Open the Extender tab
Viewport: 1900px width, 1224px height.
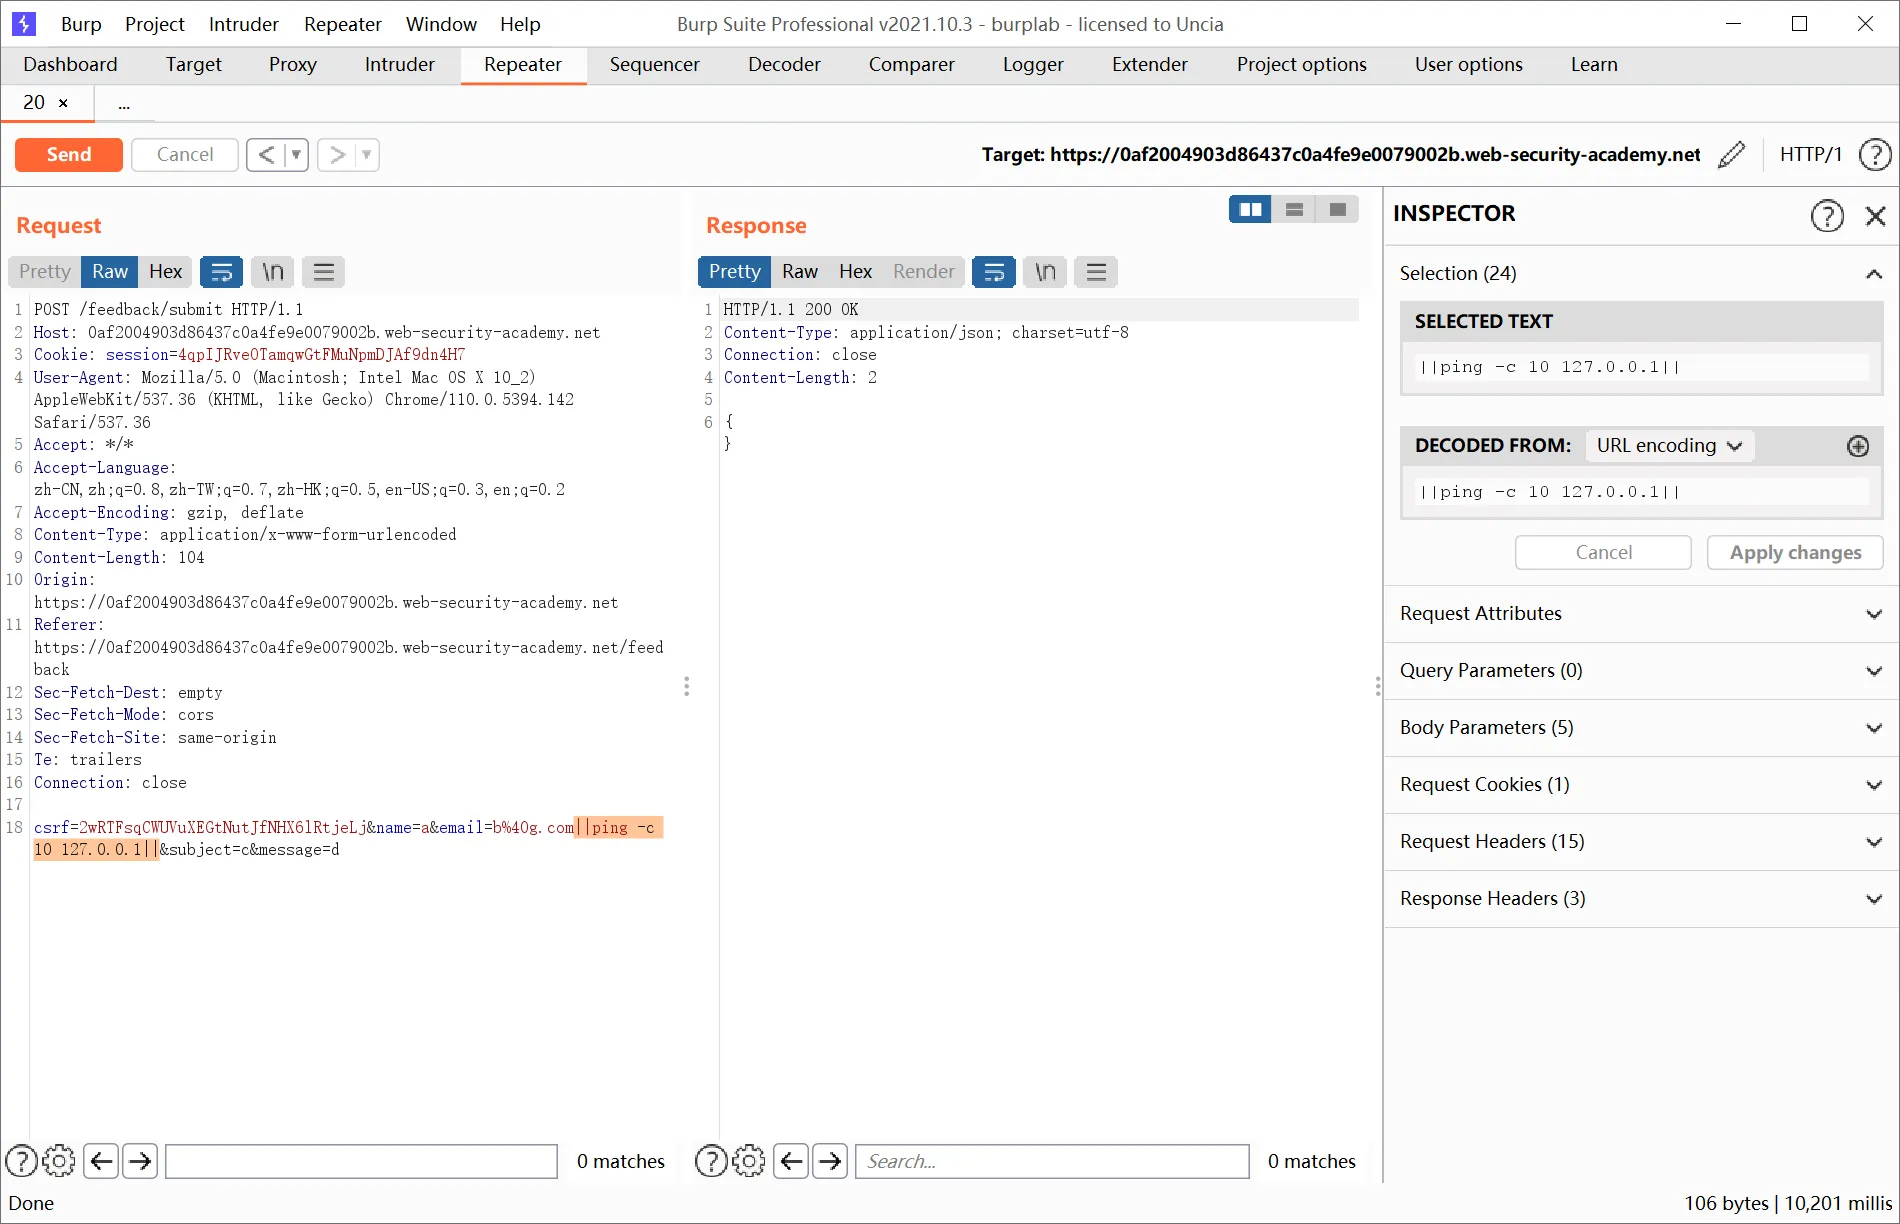pos(1150,65)
